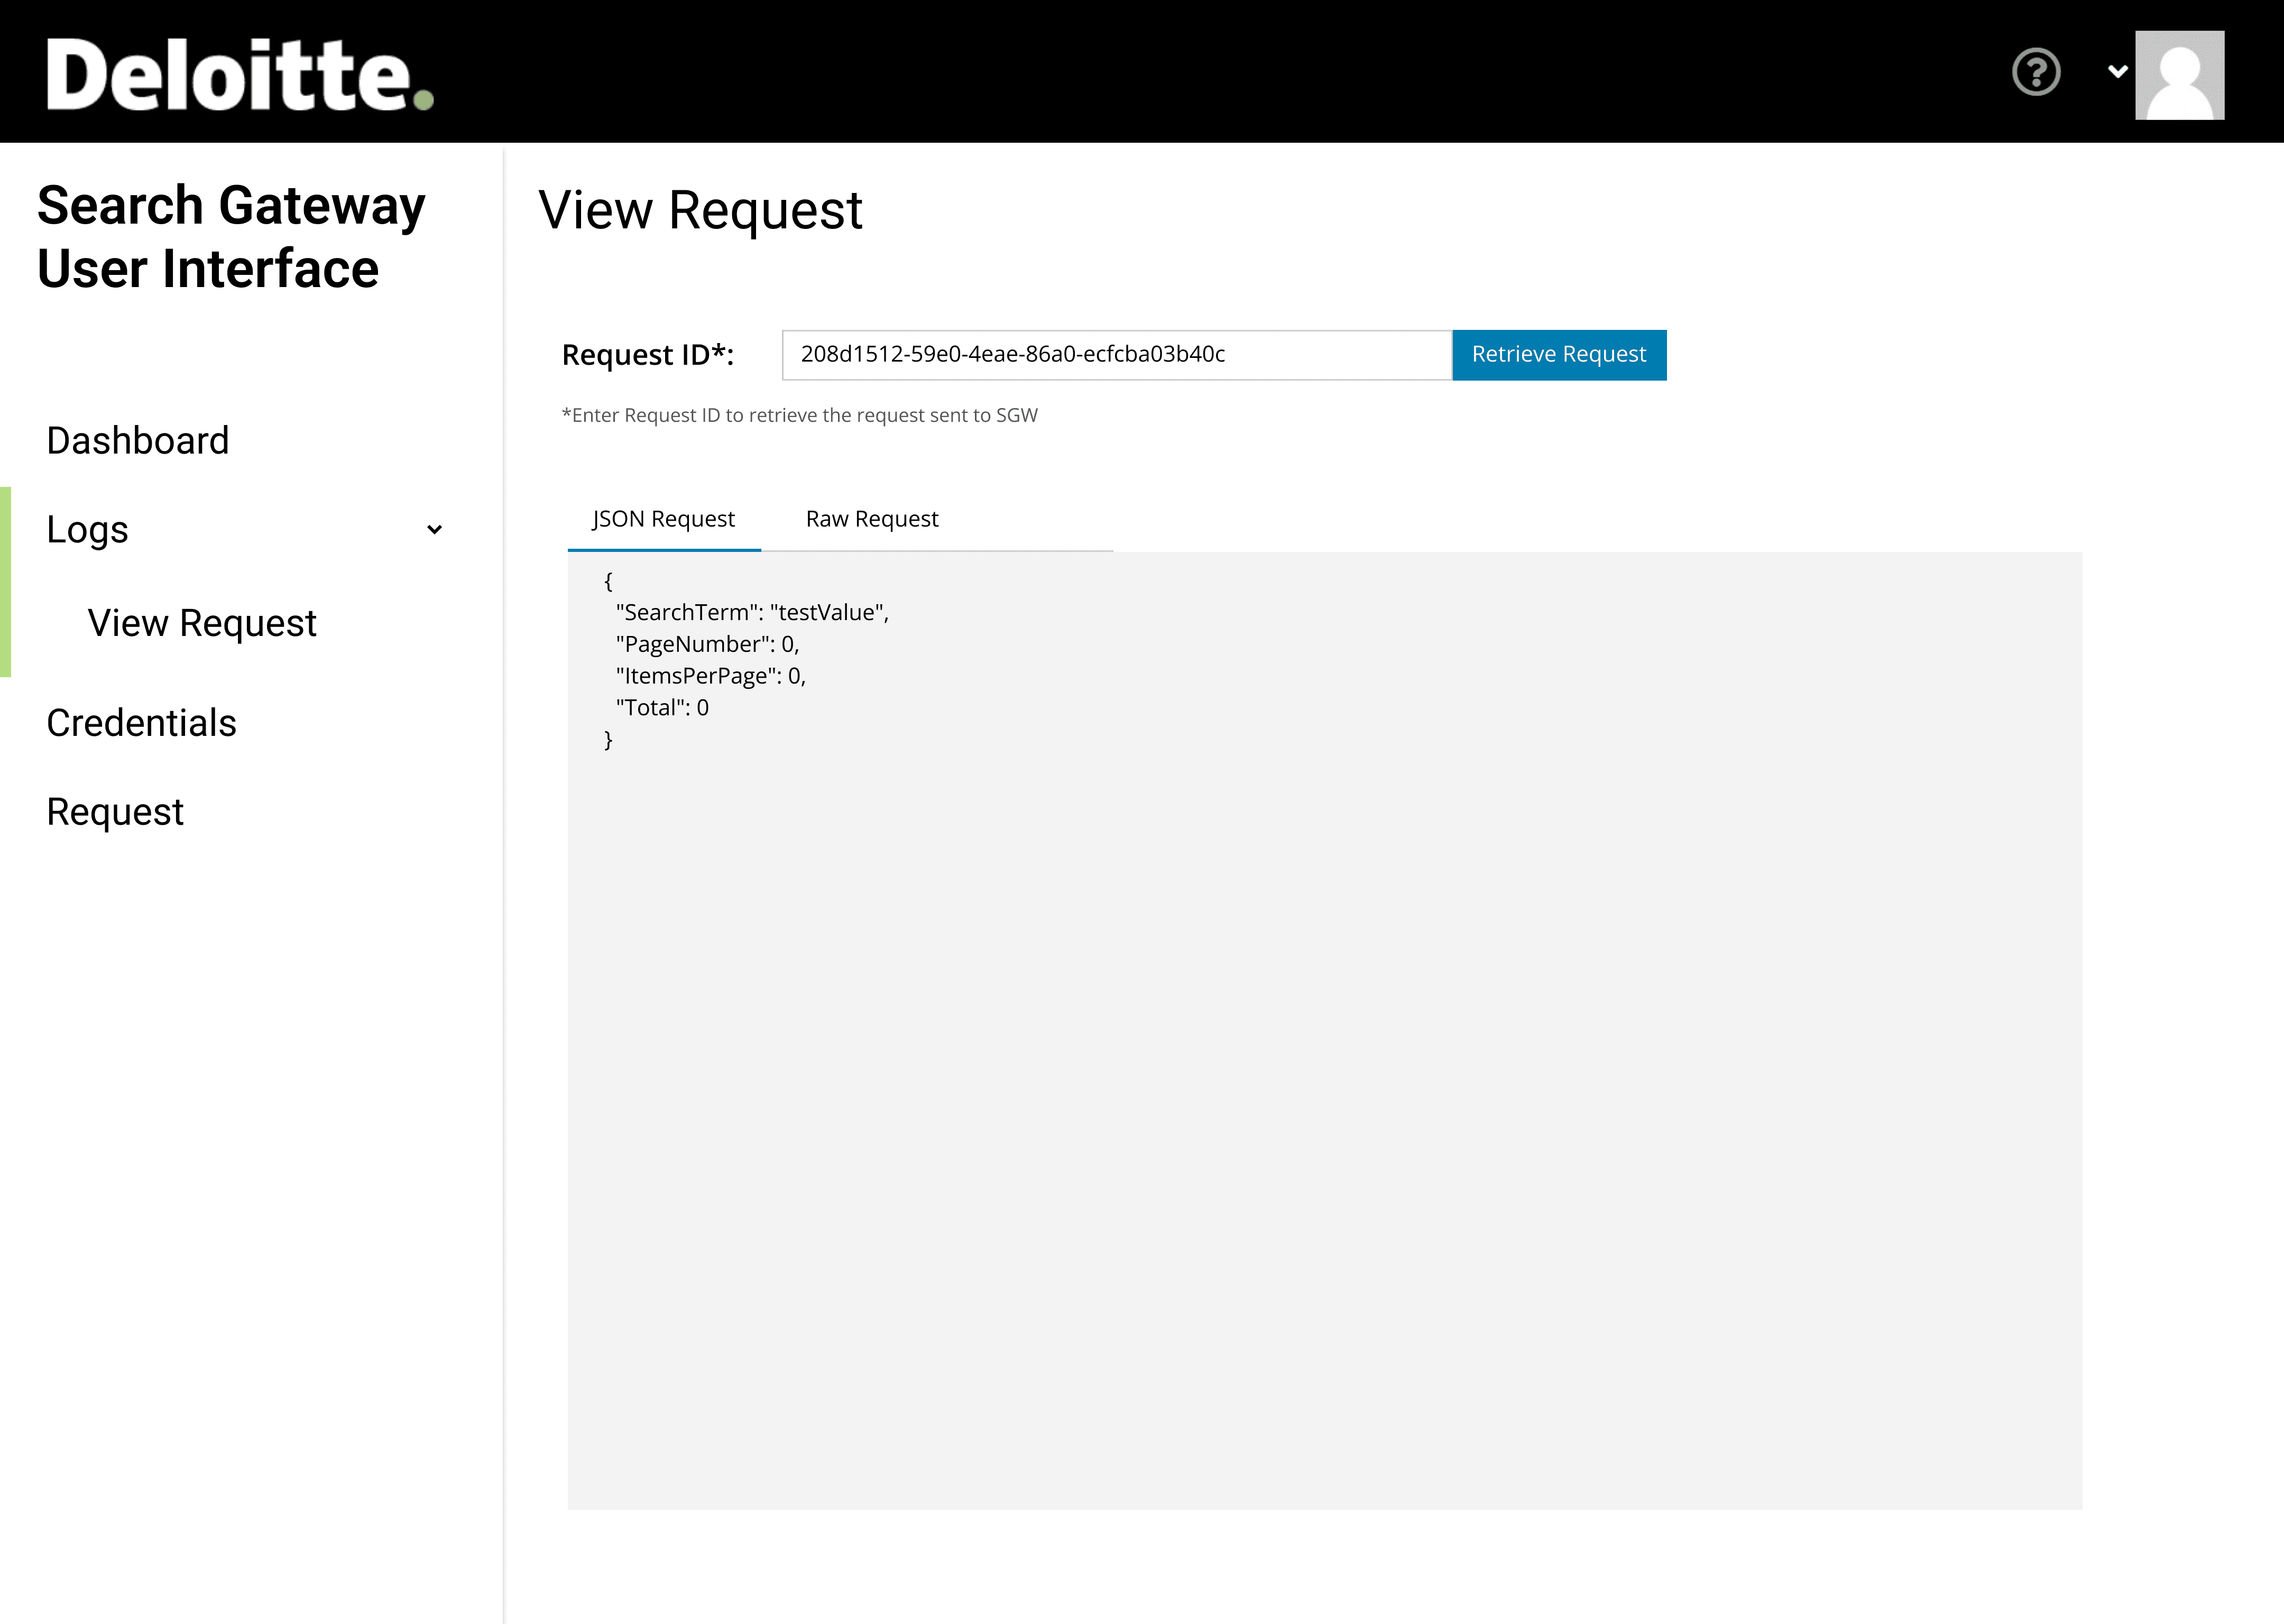Click the Request ID helper hint text
The image size is (2284, 1624).
point(799,416)
